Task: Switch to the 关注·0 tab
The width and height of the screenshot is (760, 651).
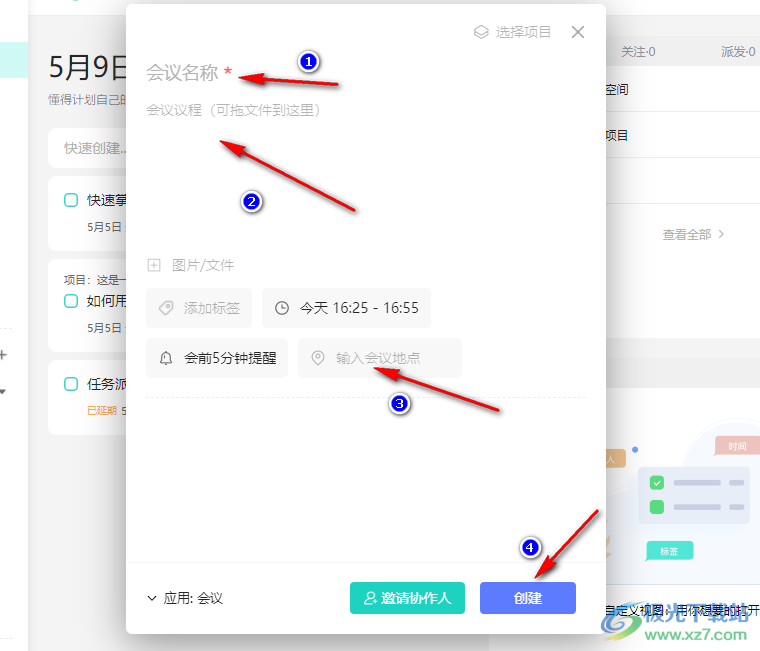Action: pos(637,52)
